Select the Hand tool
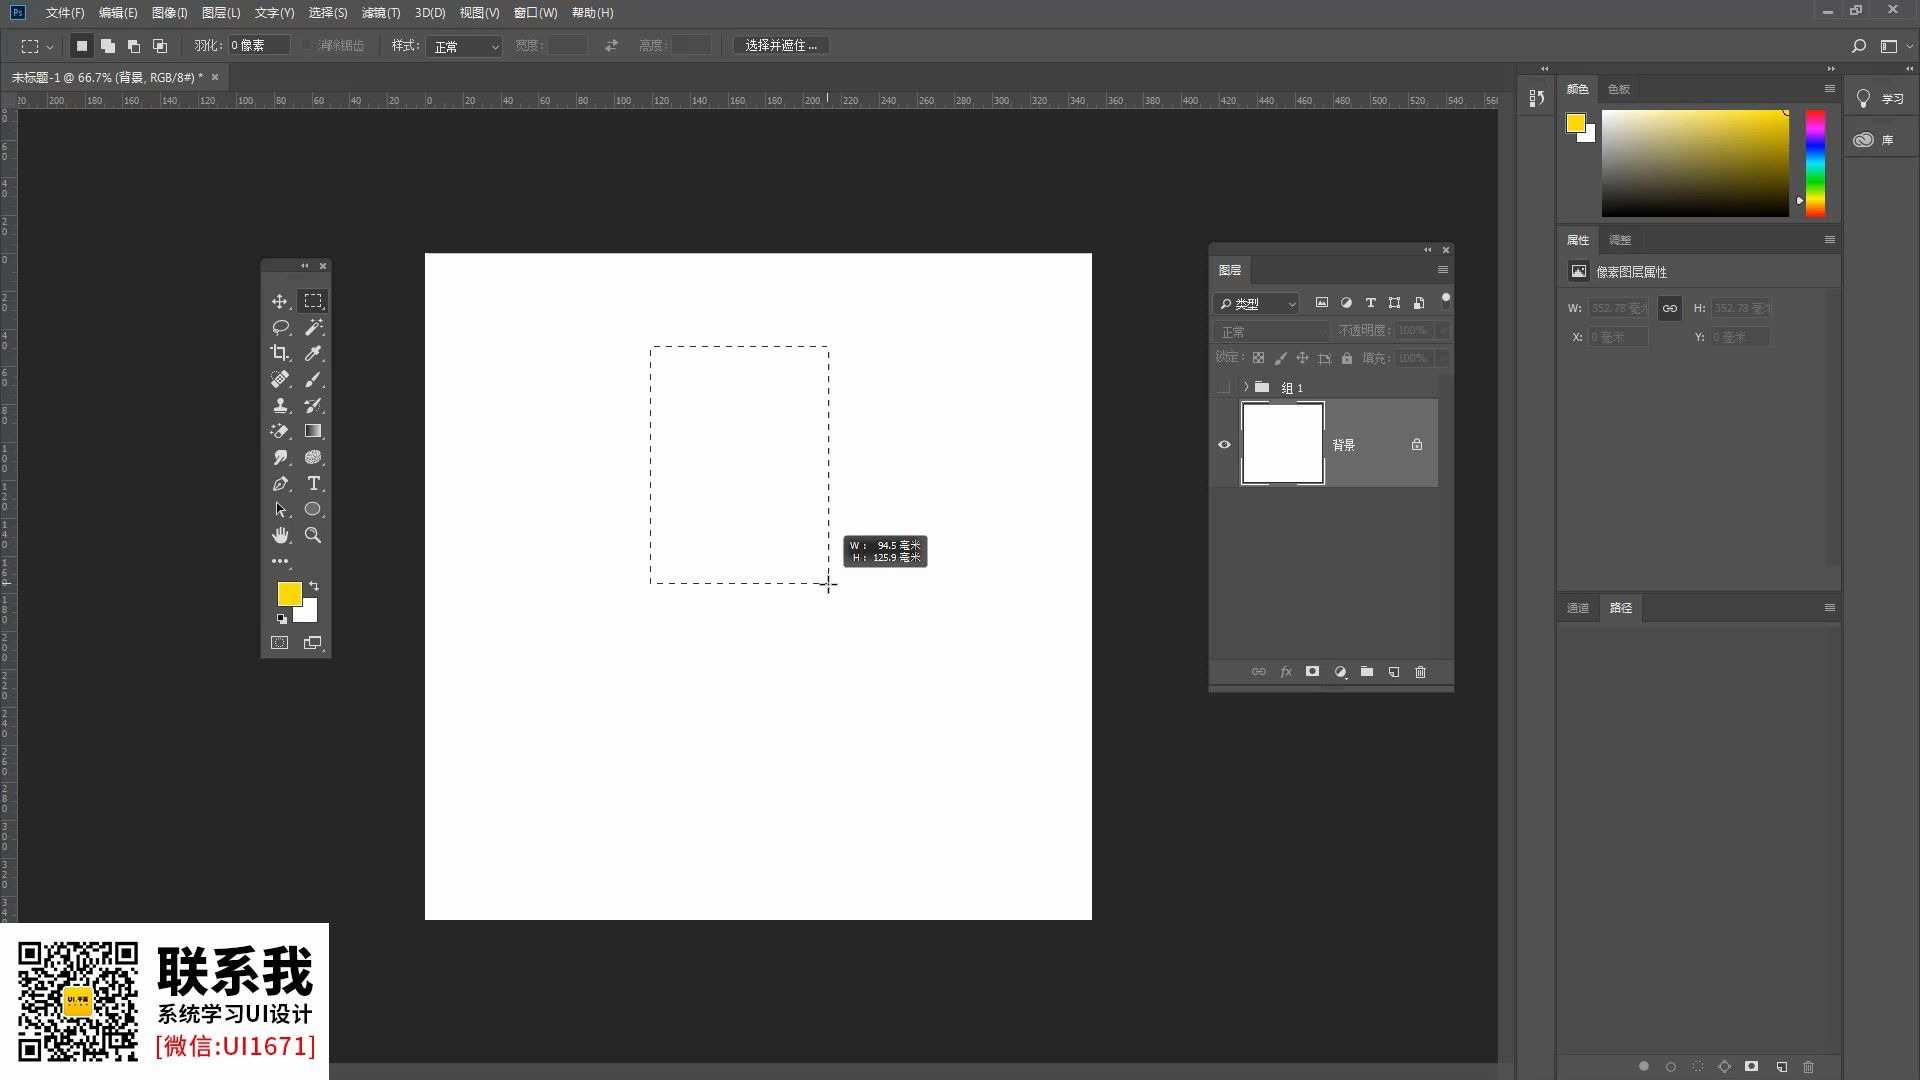 coord(280,535)
